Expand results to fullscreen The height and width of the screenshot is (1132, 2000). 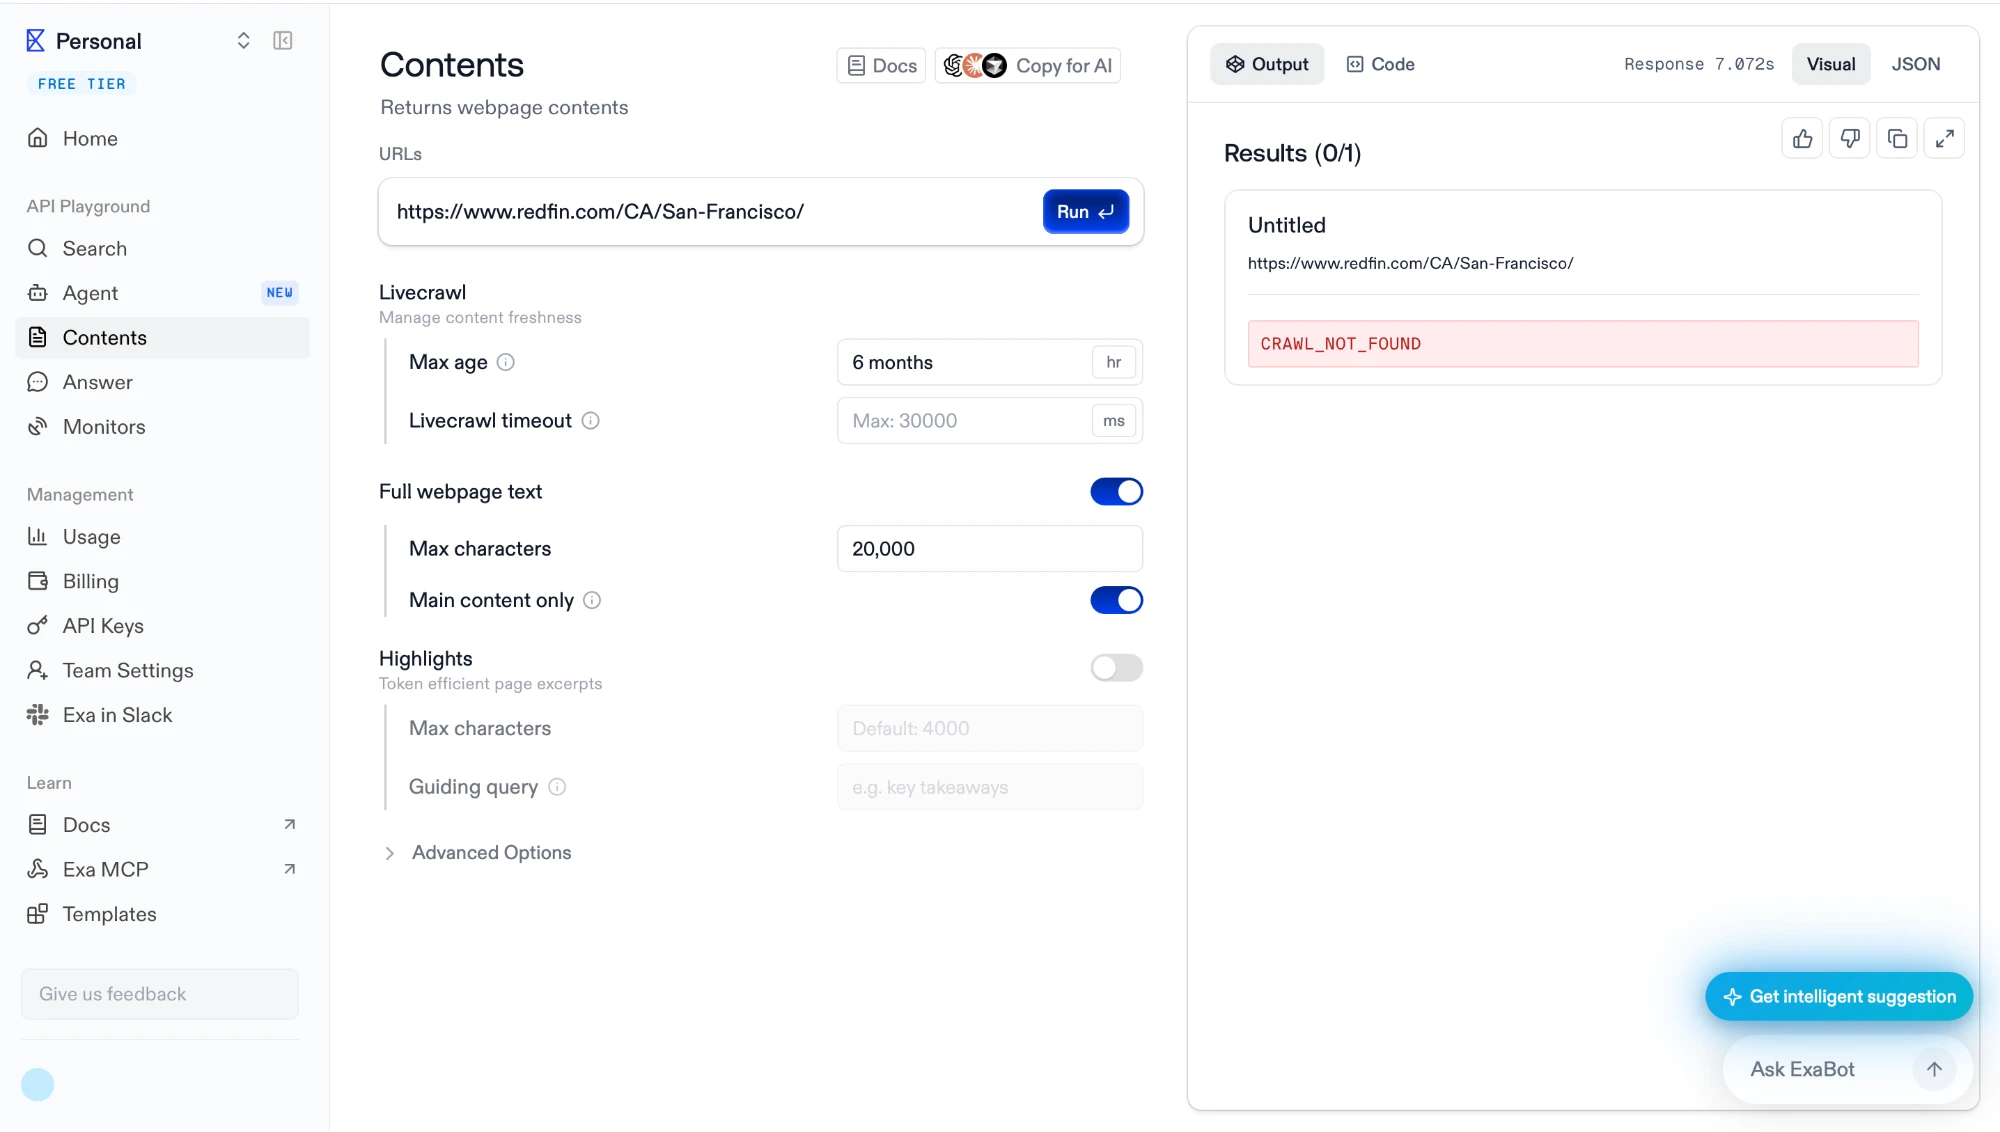tap(1945, 139)
